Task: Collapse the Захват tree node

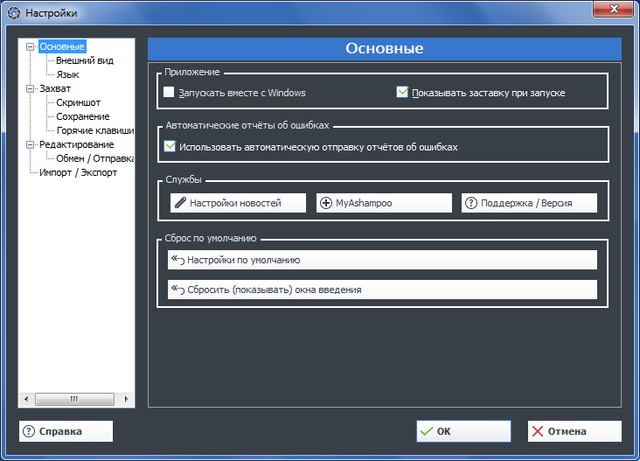Action: coord(30,88)
